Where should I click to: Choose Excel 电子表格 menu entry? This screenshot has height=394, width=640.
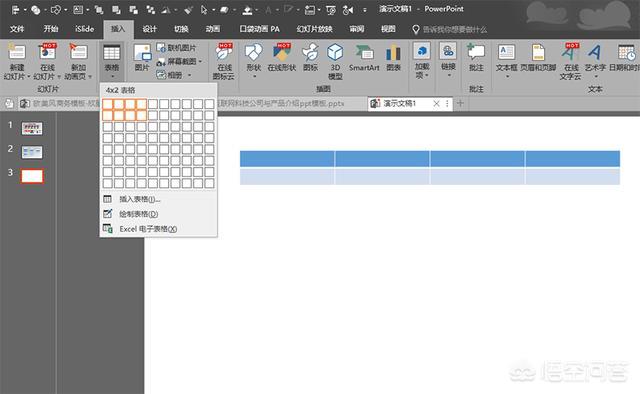158,229
